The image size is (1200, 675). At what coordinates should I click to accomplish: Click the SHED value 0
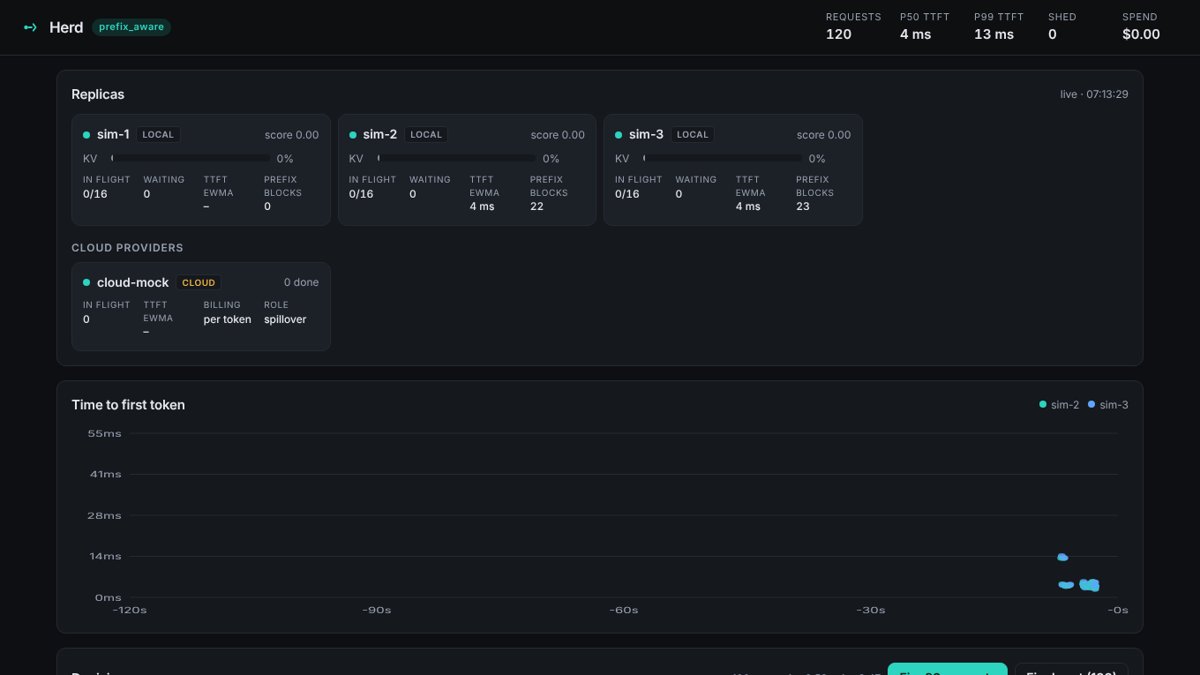pyautogui.click(x=1052, y=34)
